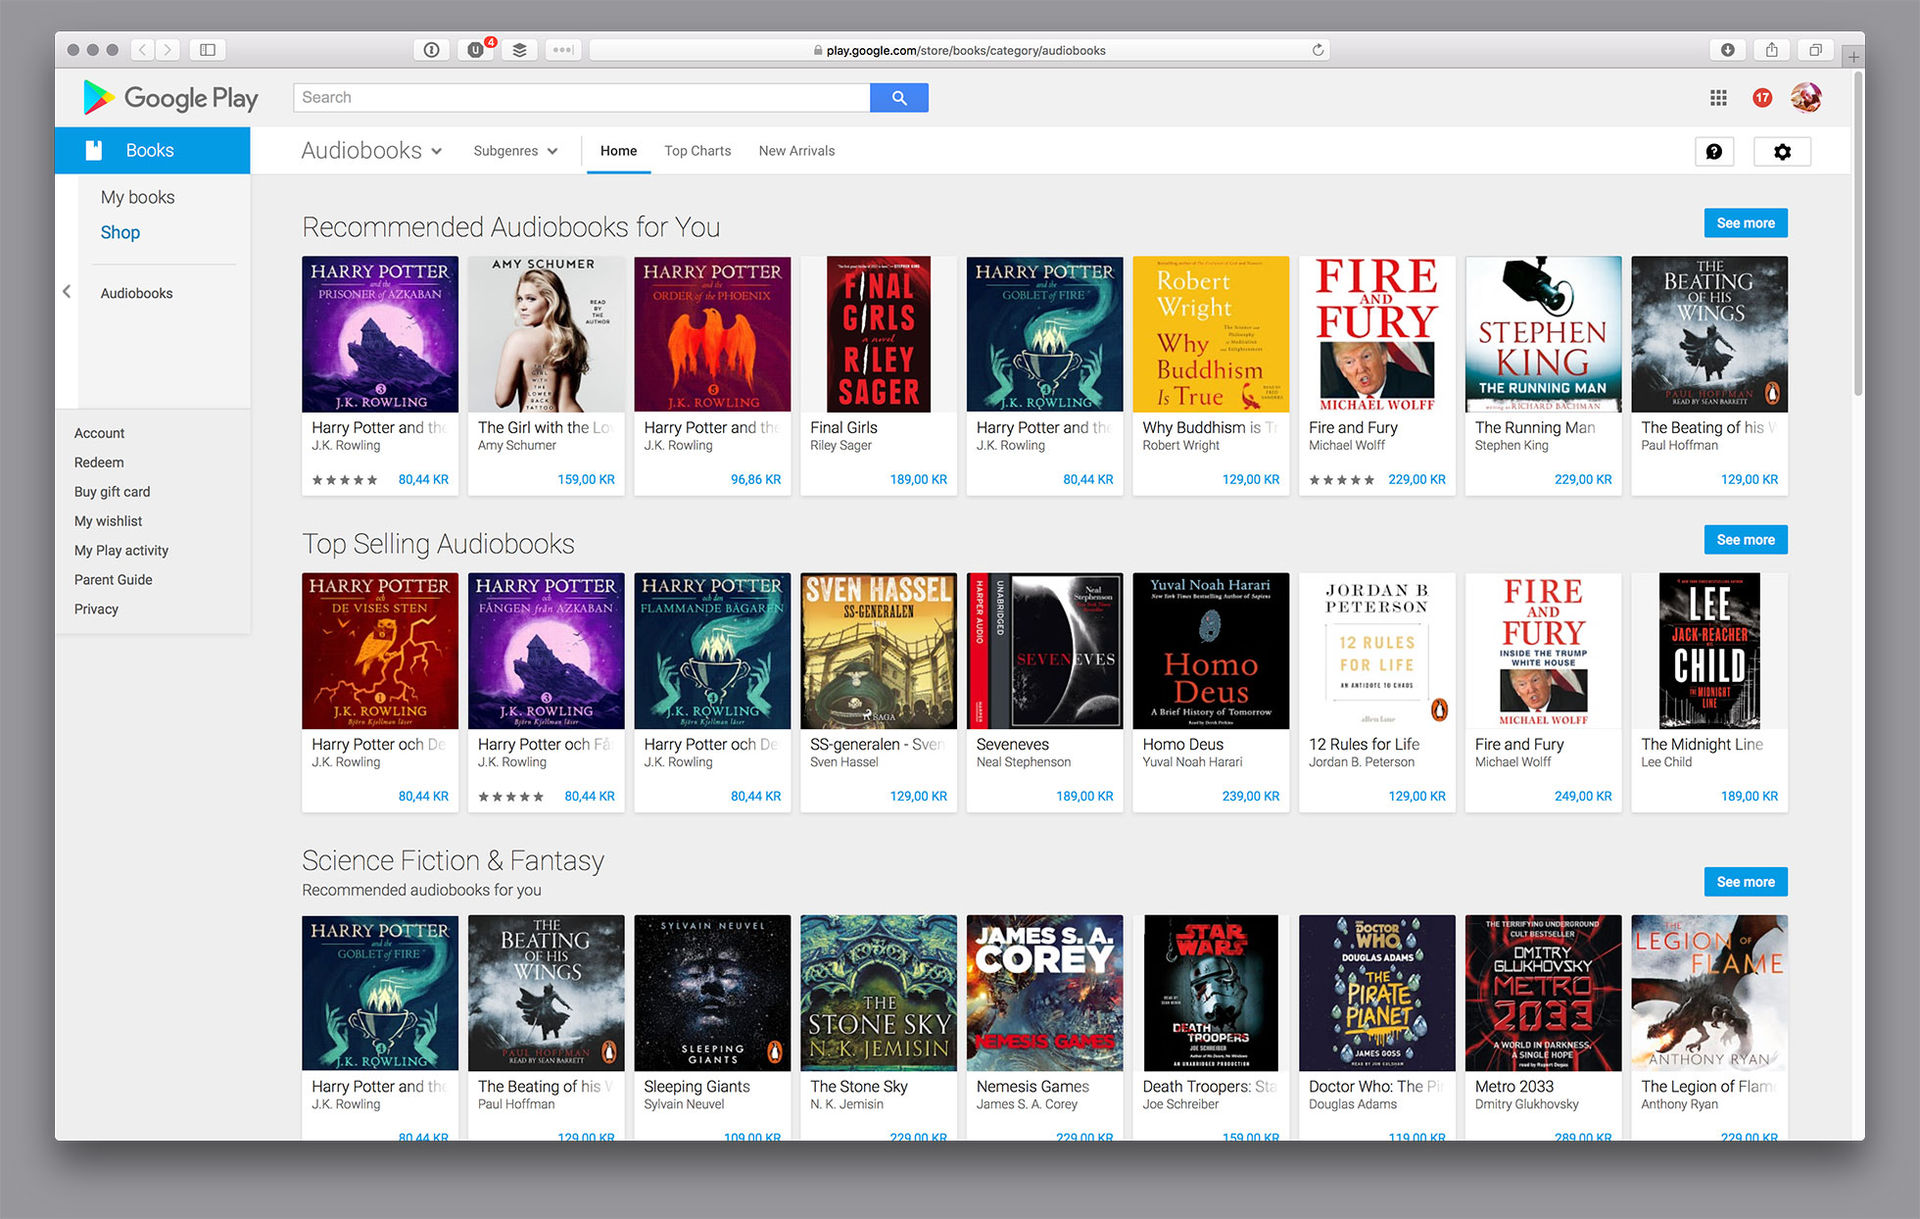This screenshot has height=1219, width=1920.
Task: Expand the Audiobooks category dropdown
Action: [372, 150]
